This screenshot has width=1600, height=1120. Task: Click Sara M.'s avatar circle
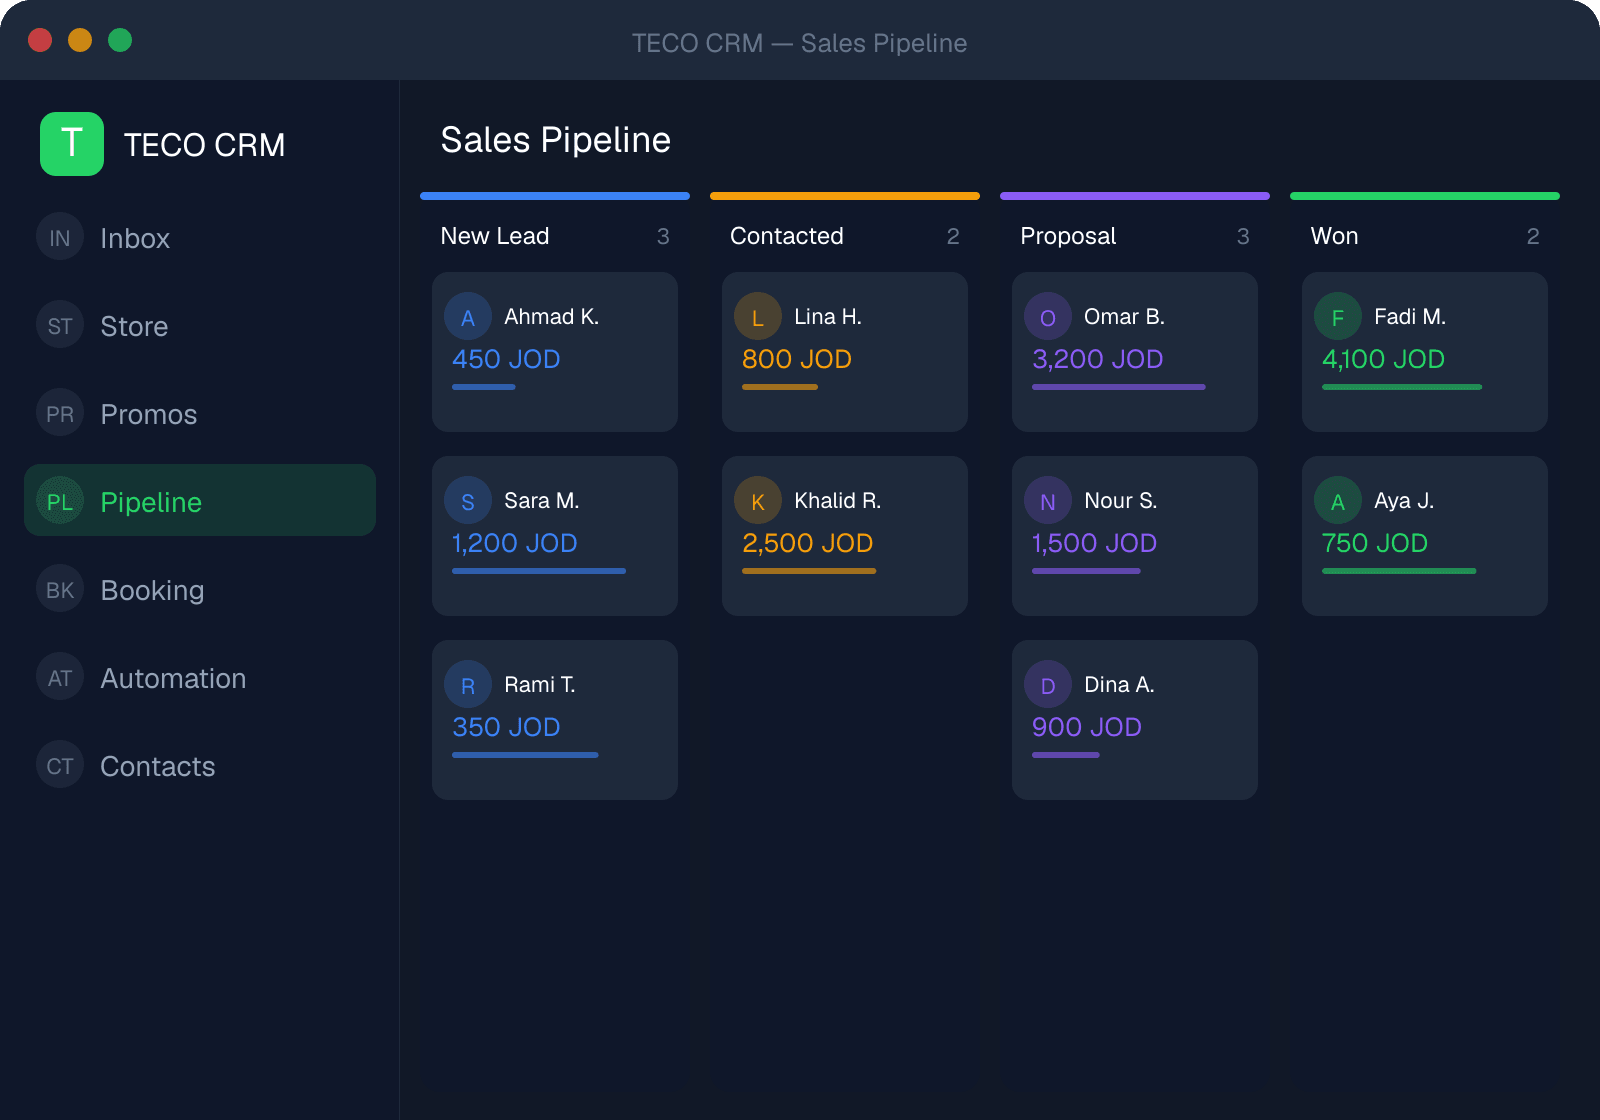click(x=468, y=501)
